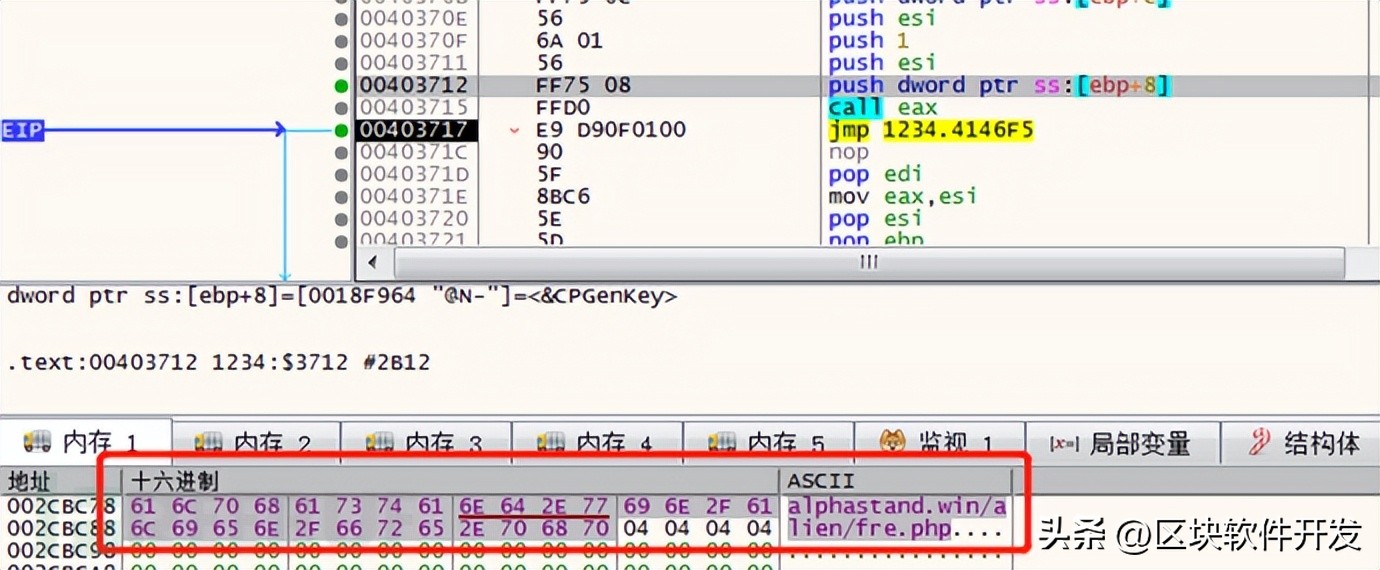This screenshot has width=1380, height=570.
Task: Switch to the 内存 2 dump tab
Action: pyautogui.click(x=255, y=442)
